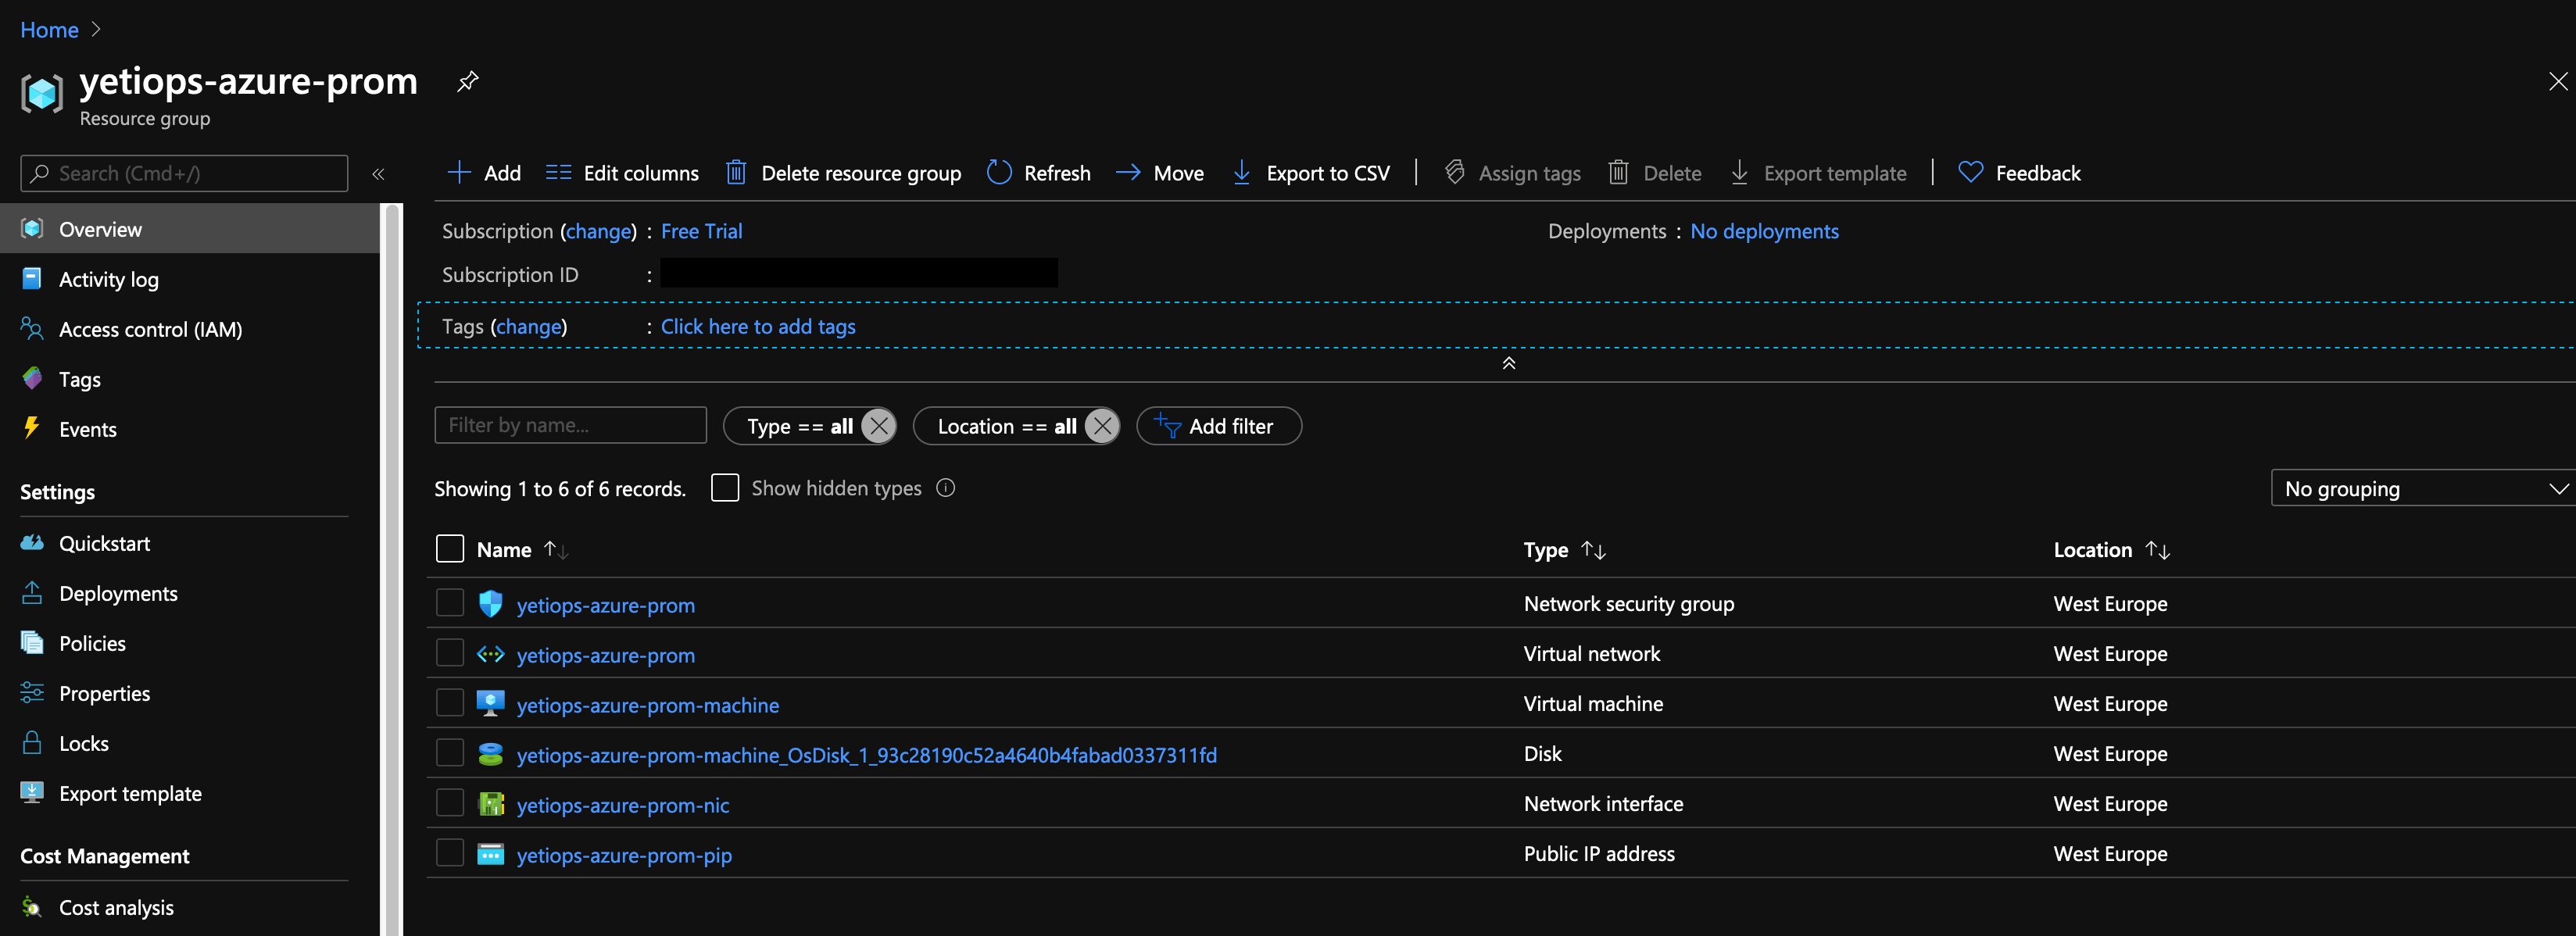Viewport: 2576px width, 936px height.
Task: Sort the table by Location column
Action: coord(2110,548)
